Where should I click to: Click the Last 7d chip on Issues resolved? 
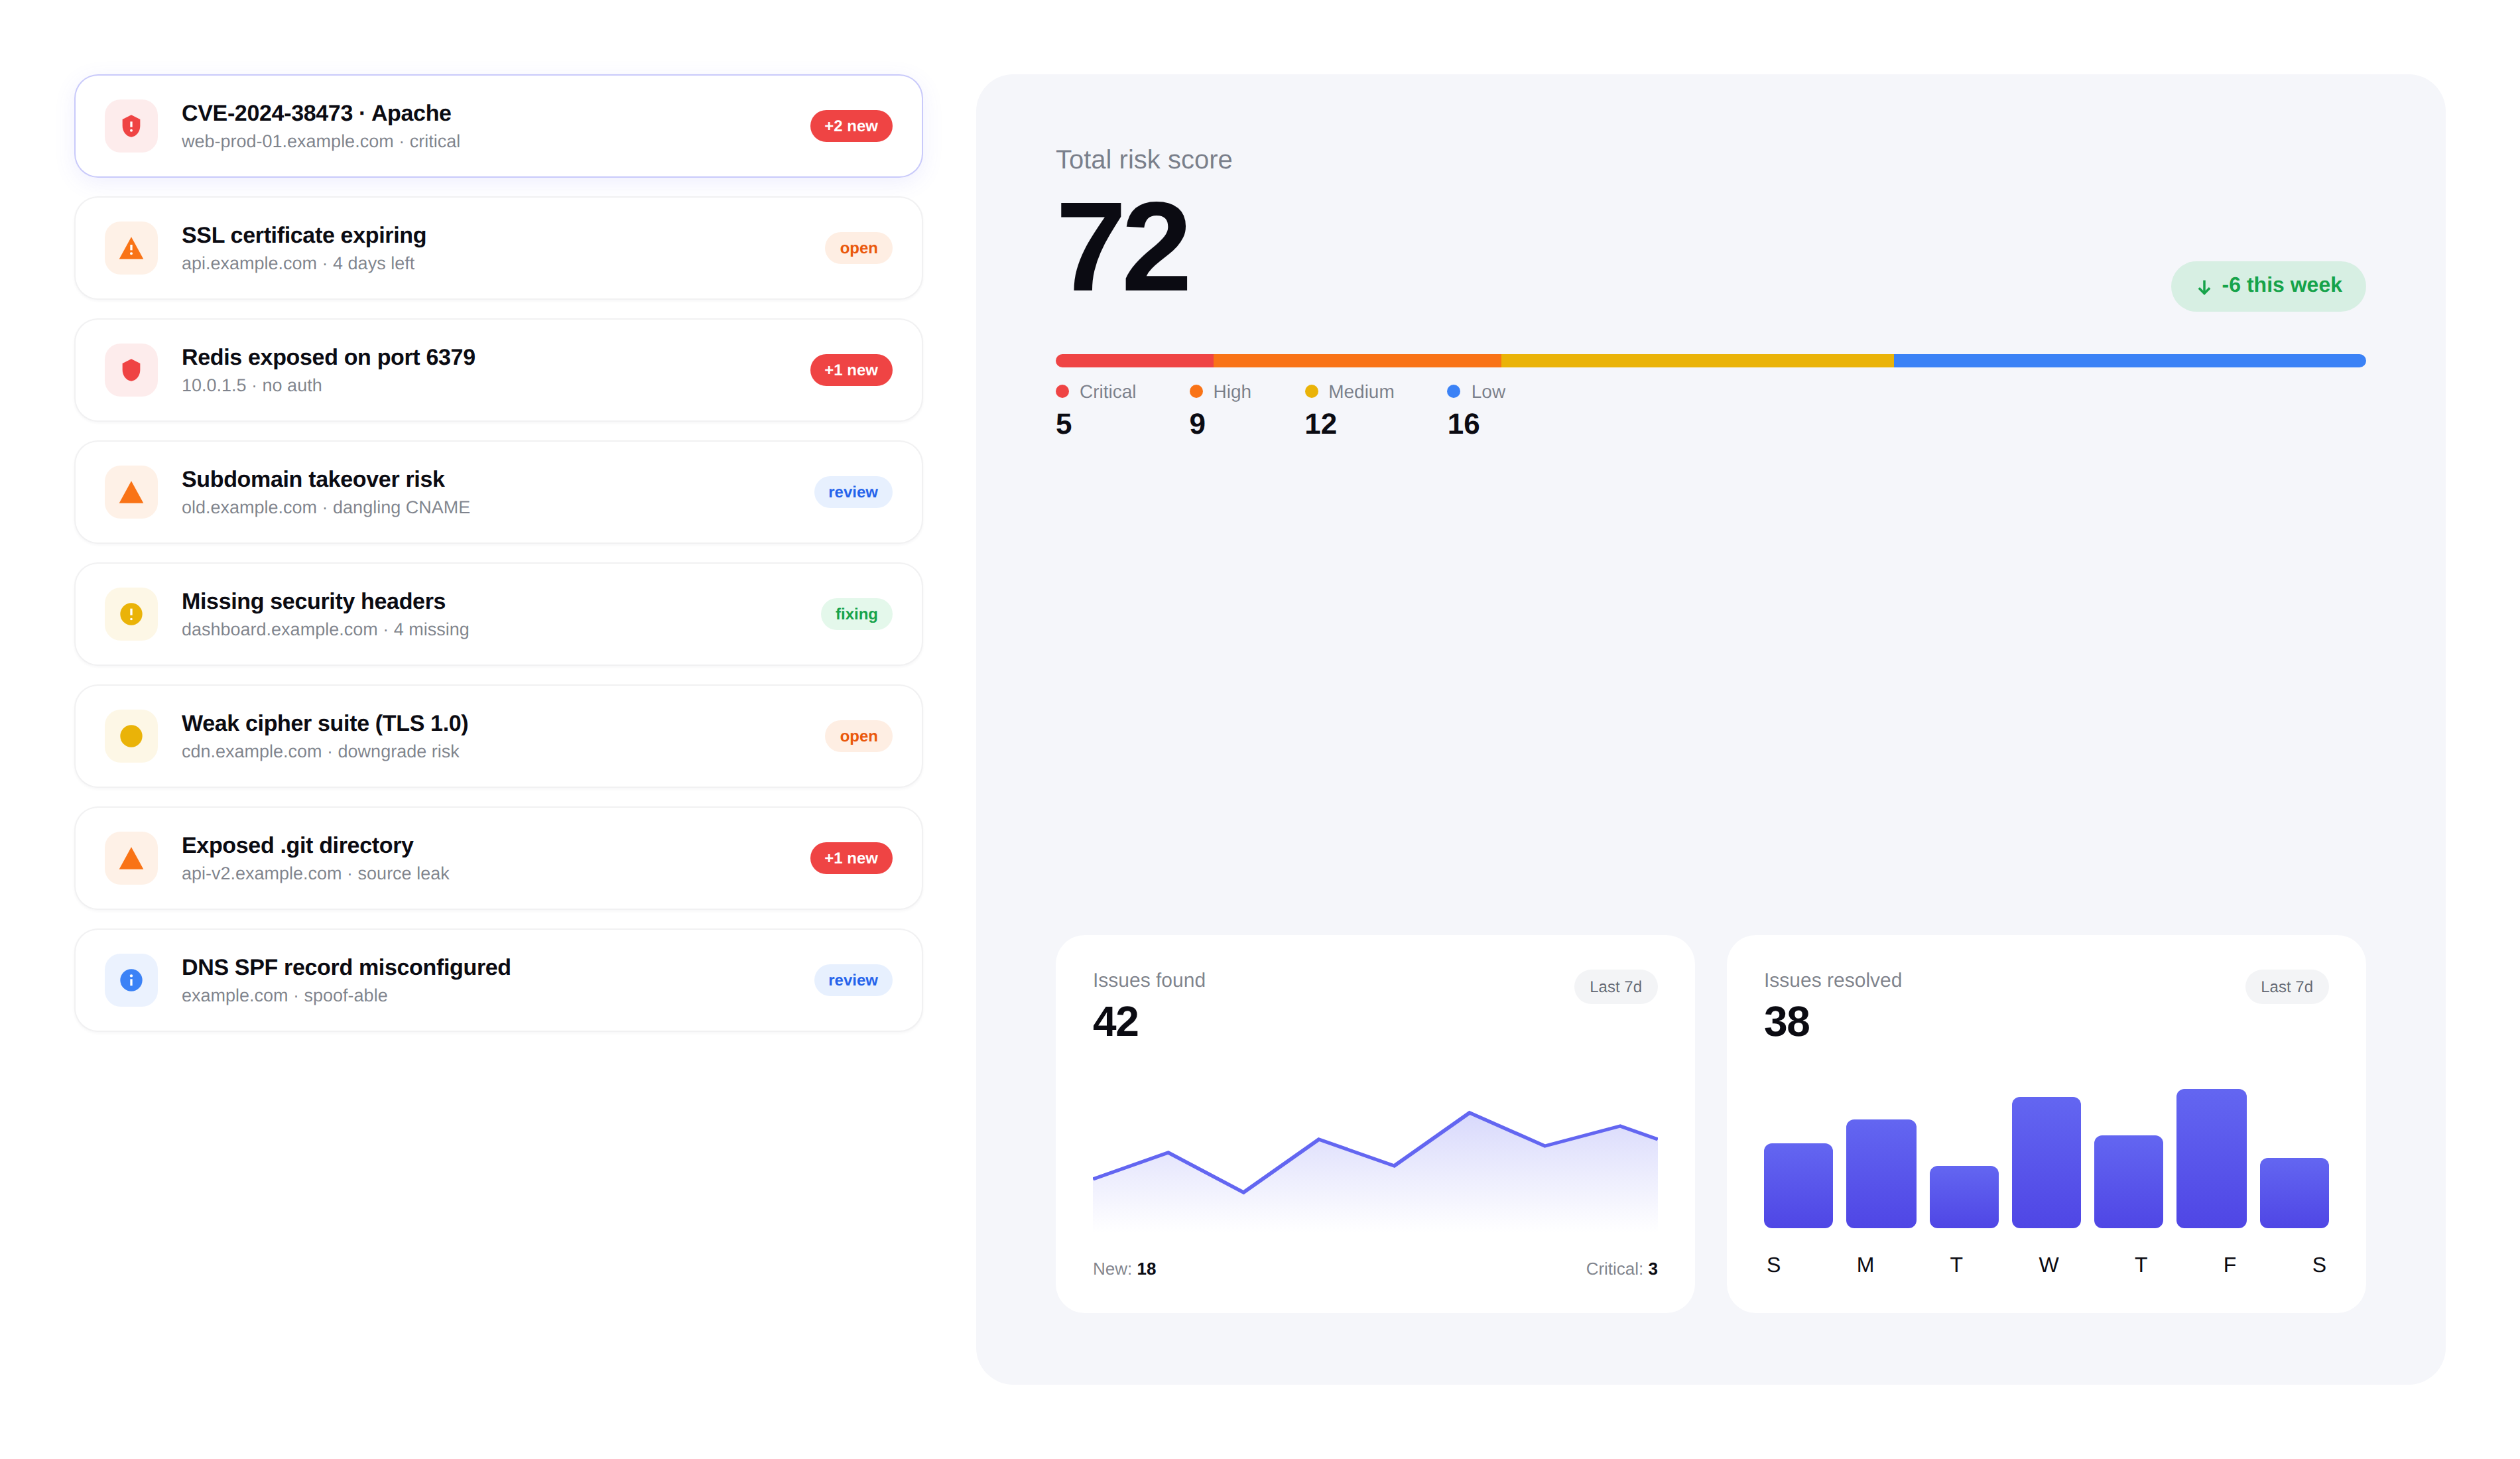pyautogui.click(x=2286, y=987)
